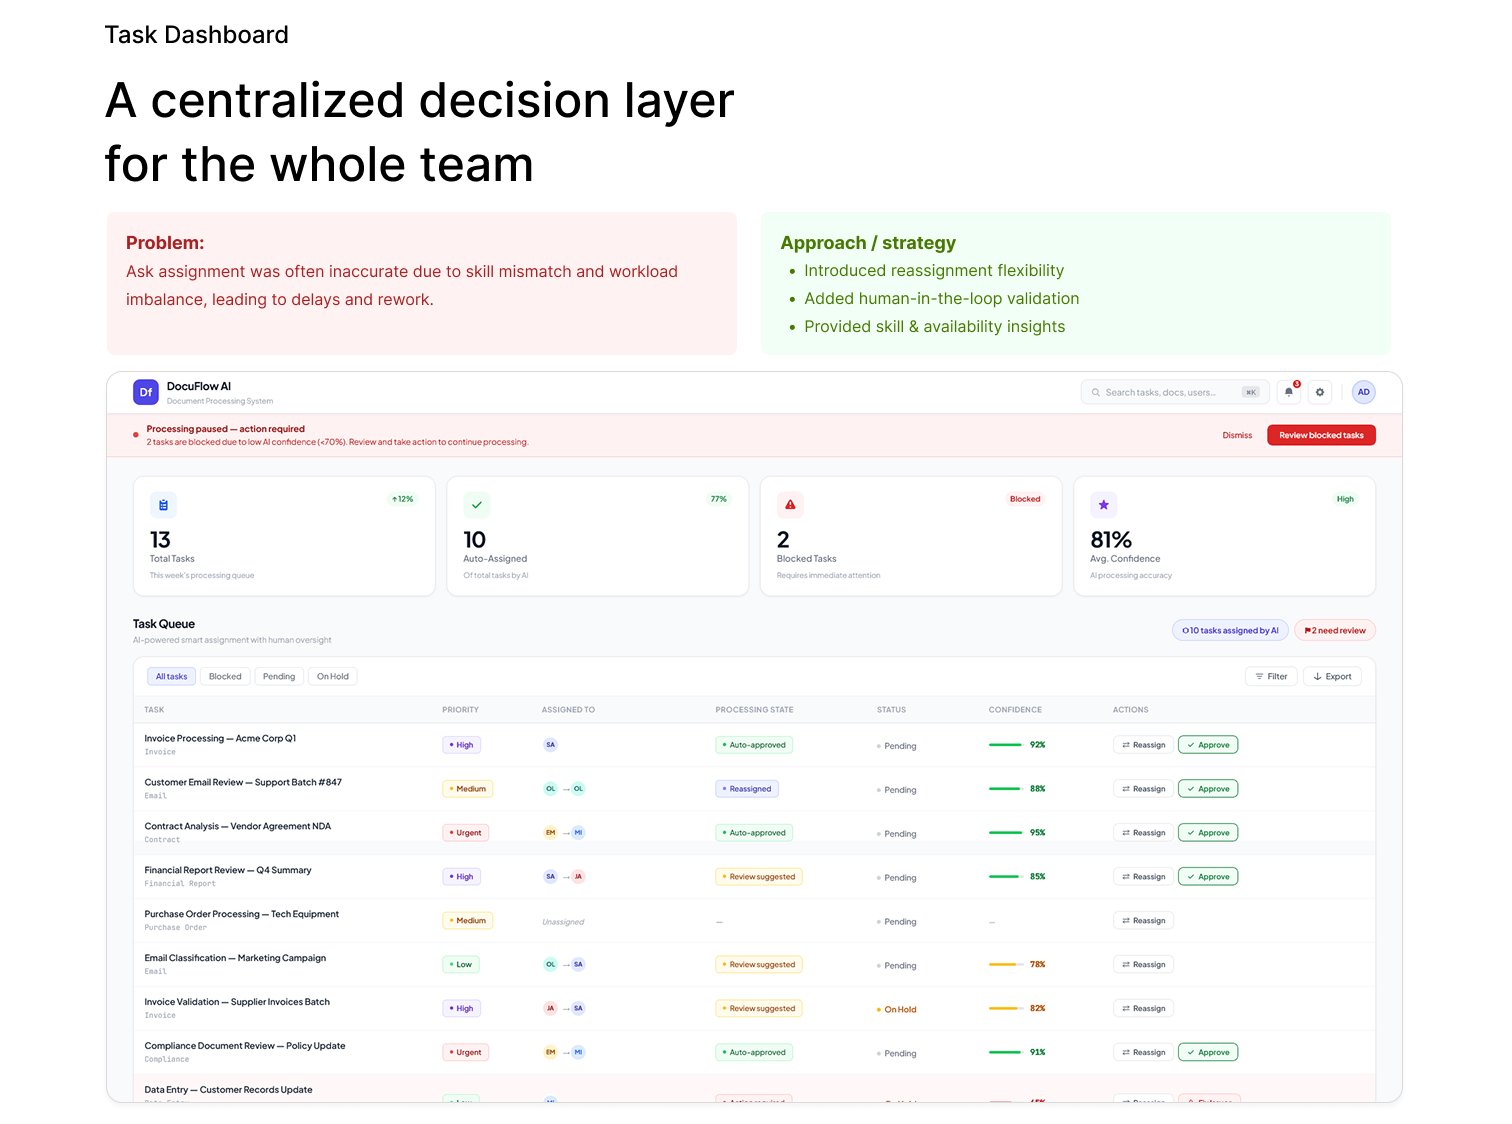Image resolution: width=1512 pixels, height=1124 pixels.
Task: Click Review blocked tasks button
Action: click(1321, 435)
